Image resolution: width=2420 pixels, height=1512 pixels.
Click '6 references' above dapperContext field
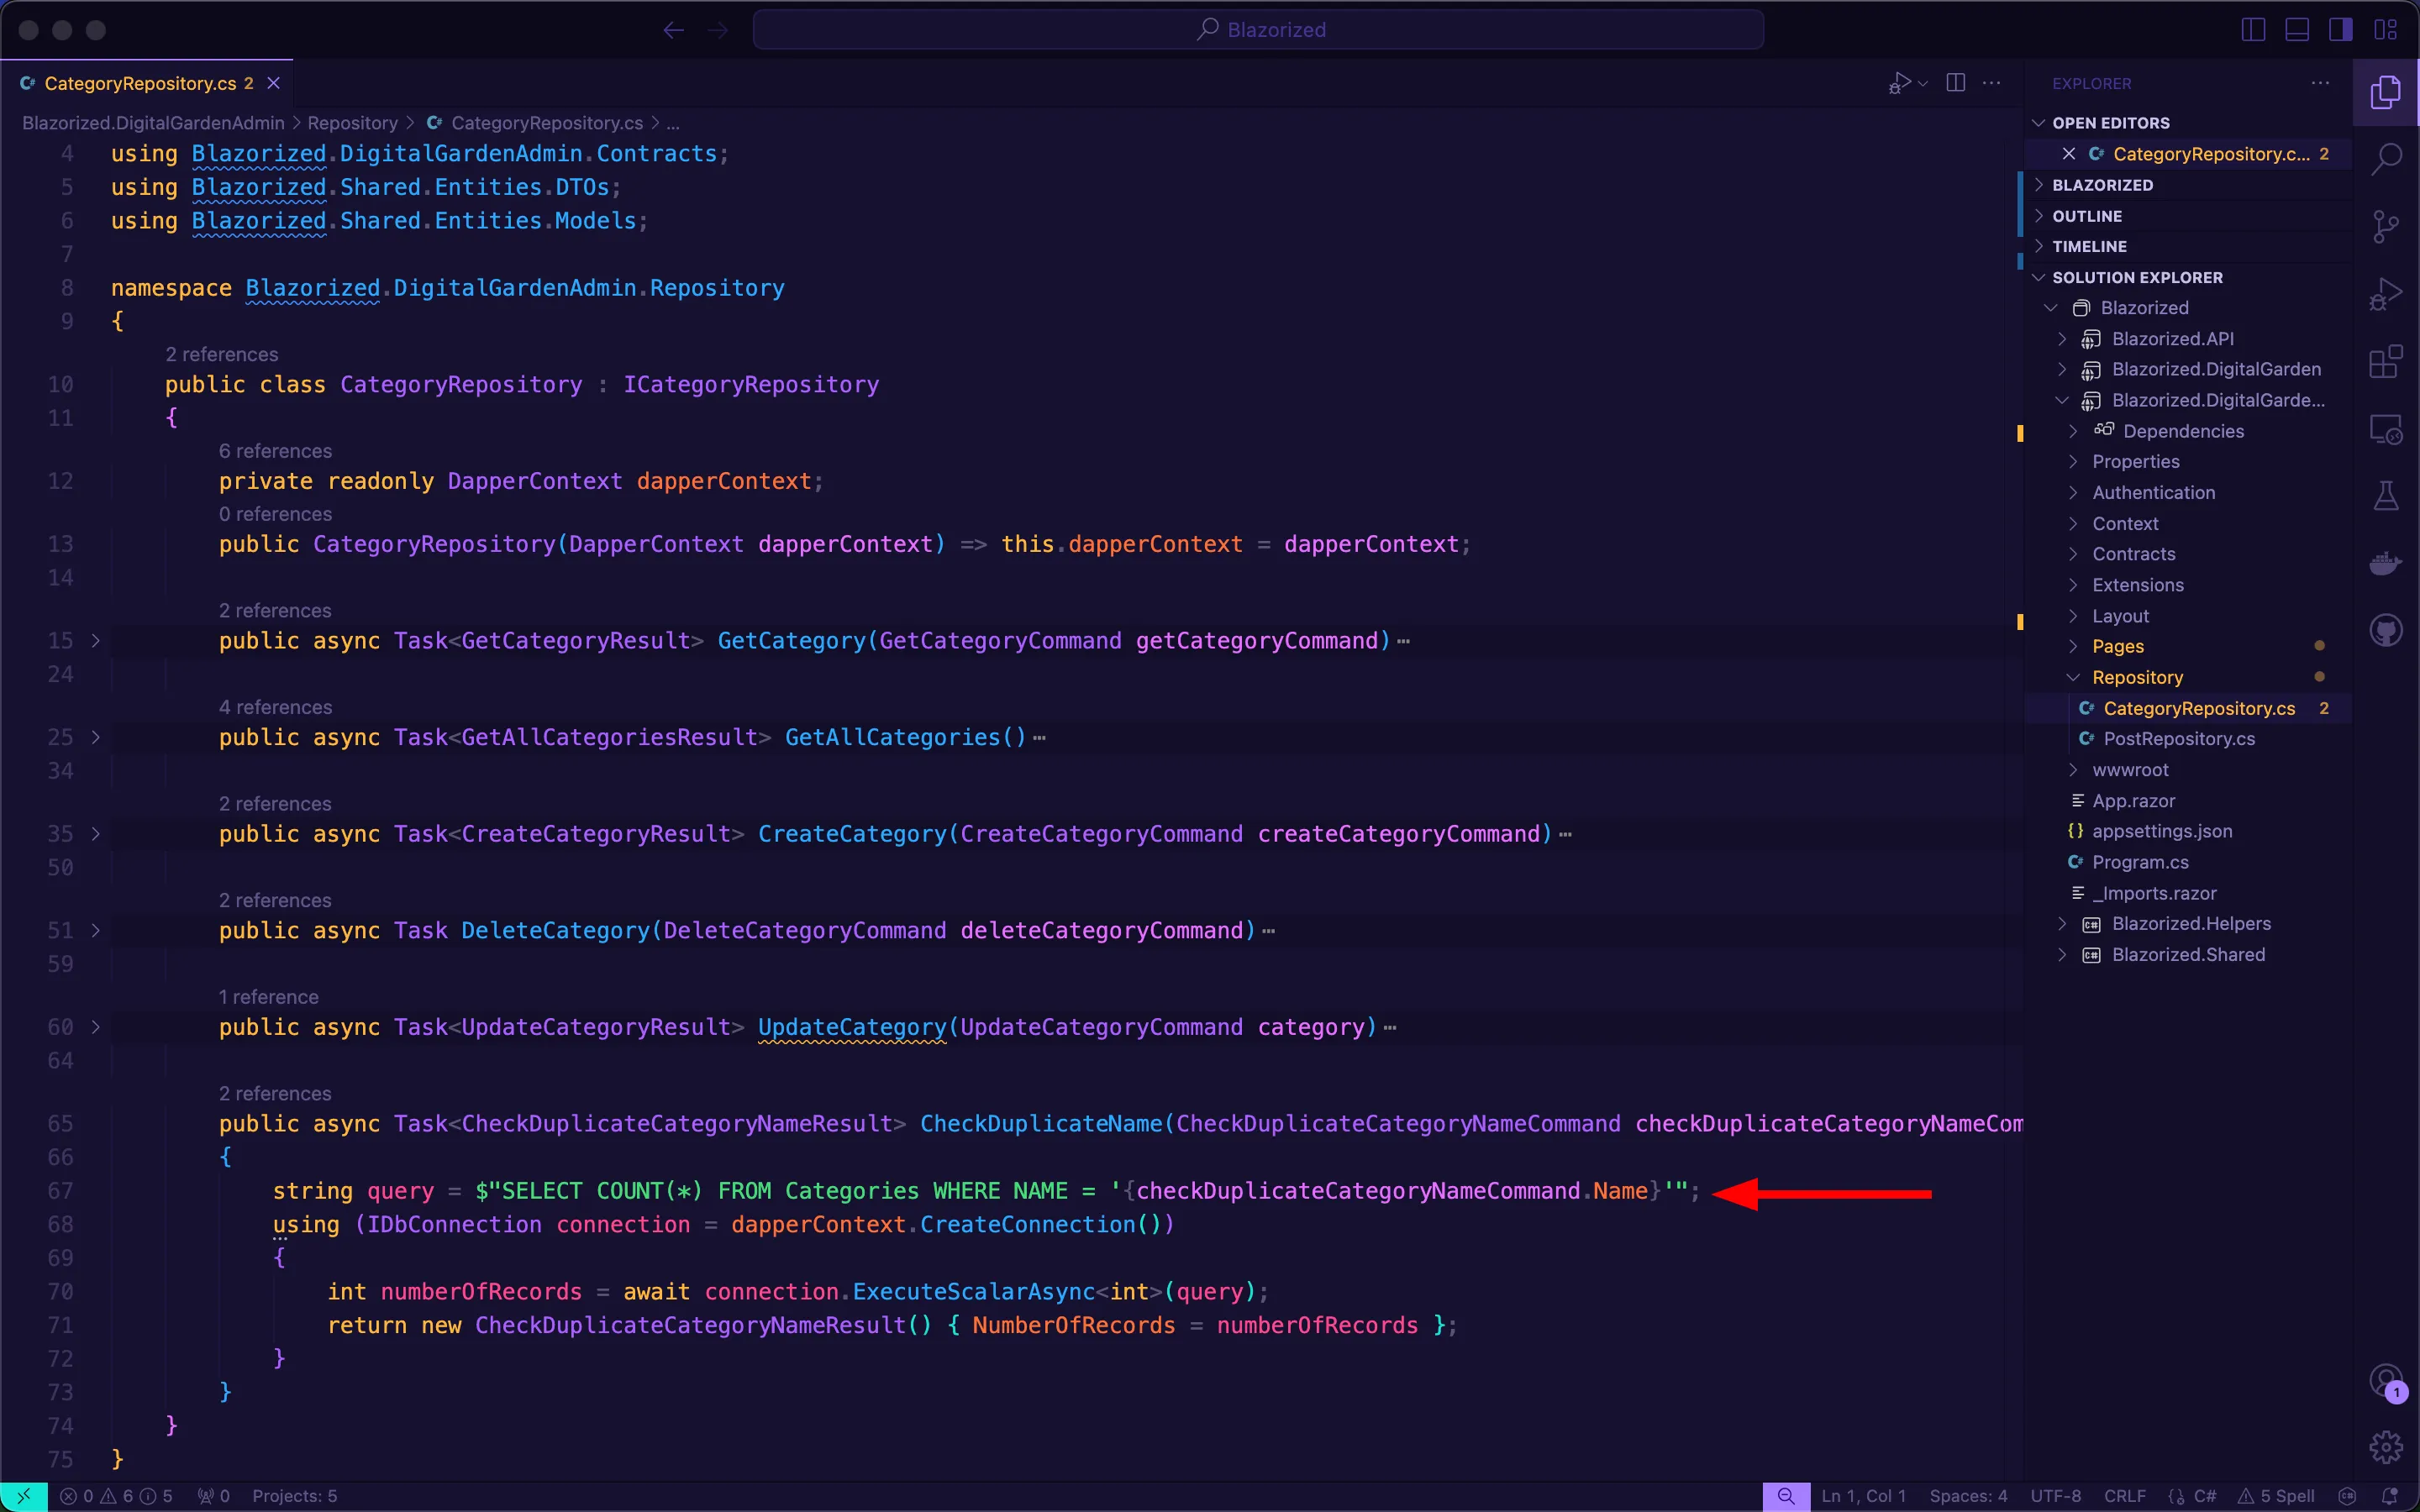coord(275,451)
